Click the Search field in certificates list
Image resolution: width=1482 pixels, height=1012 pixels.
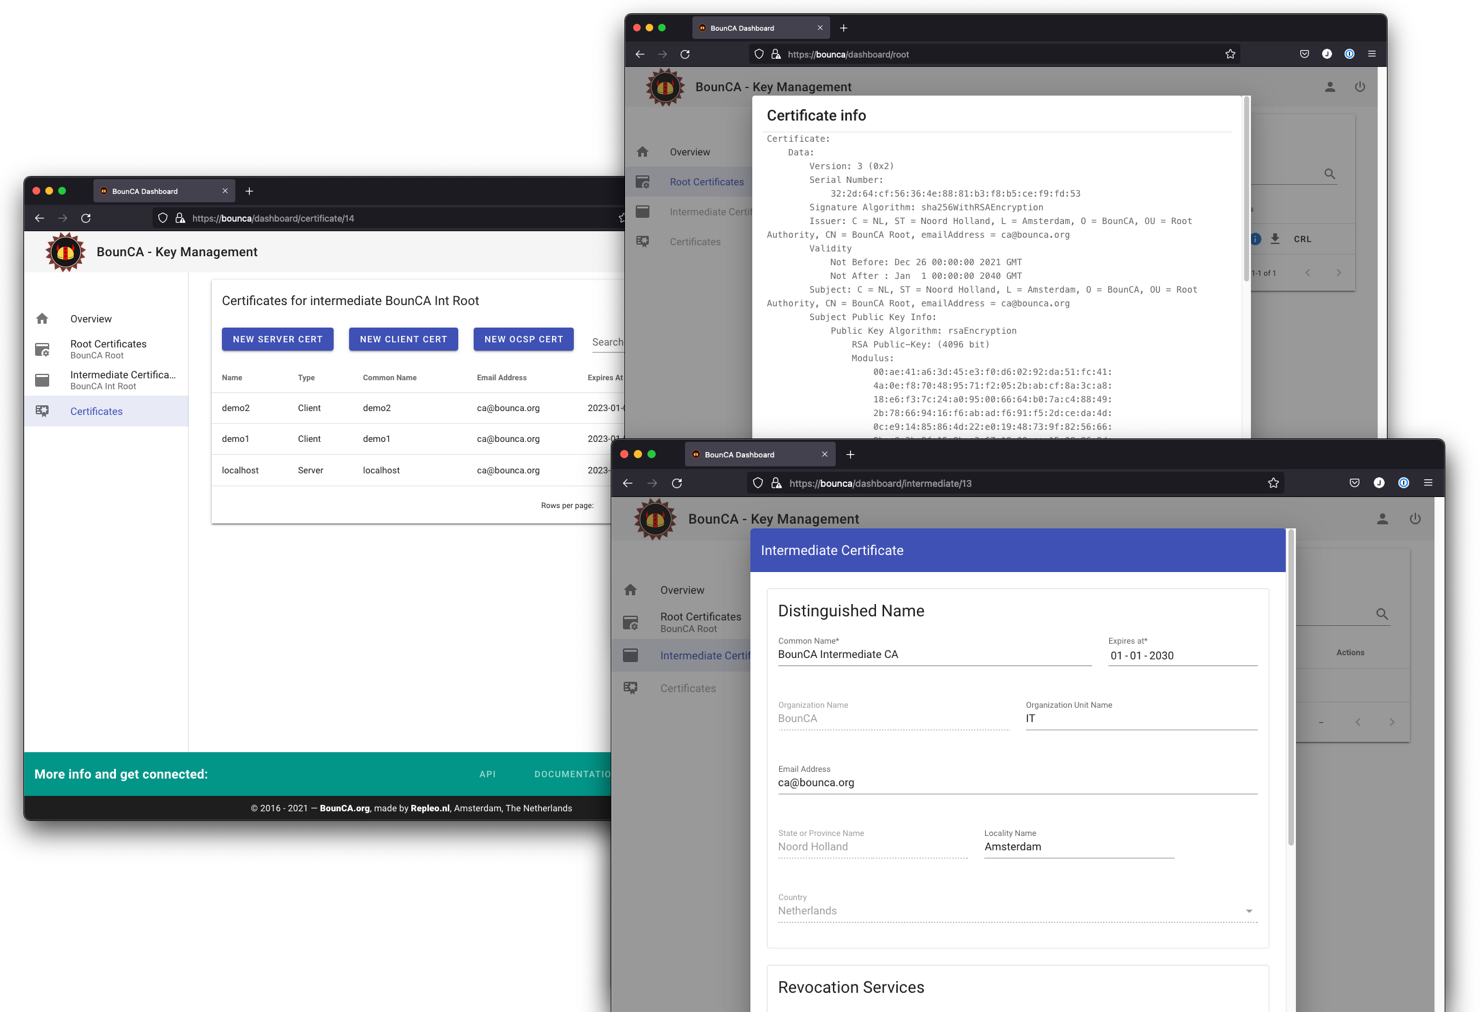607,342
